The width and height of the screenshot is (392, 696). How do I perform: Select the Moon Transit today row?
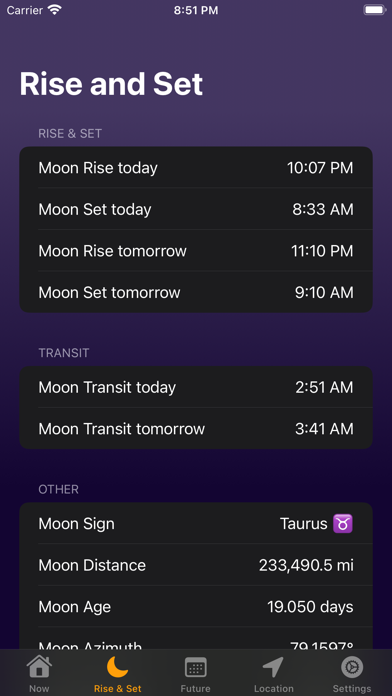coord(196,387)
